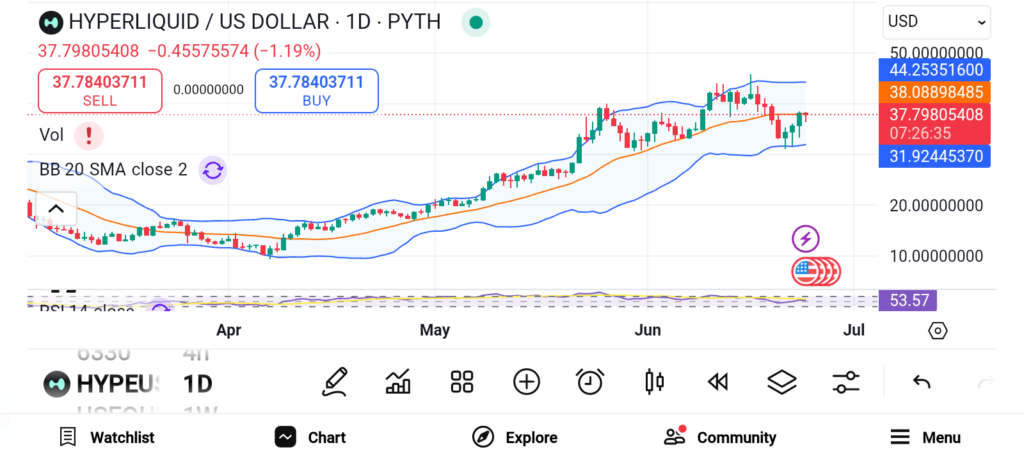This screenshot has height=461, width=1024.
Task: Click the Vol indicator label
Action: (52, 135)
